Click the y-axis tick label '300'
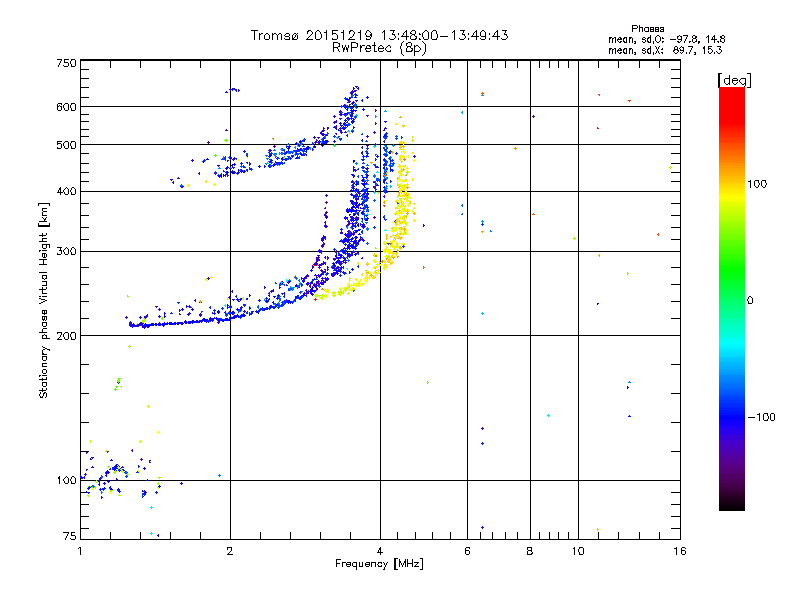800x600 pixels. pyautogui.click(x=66, y=252)
